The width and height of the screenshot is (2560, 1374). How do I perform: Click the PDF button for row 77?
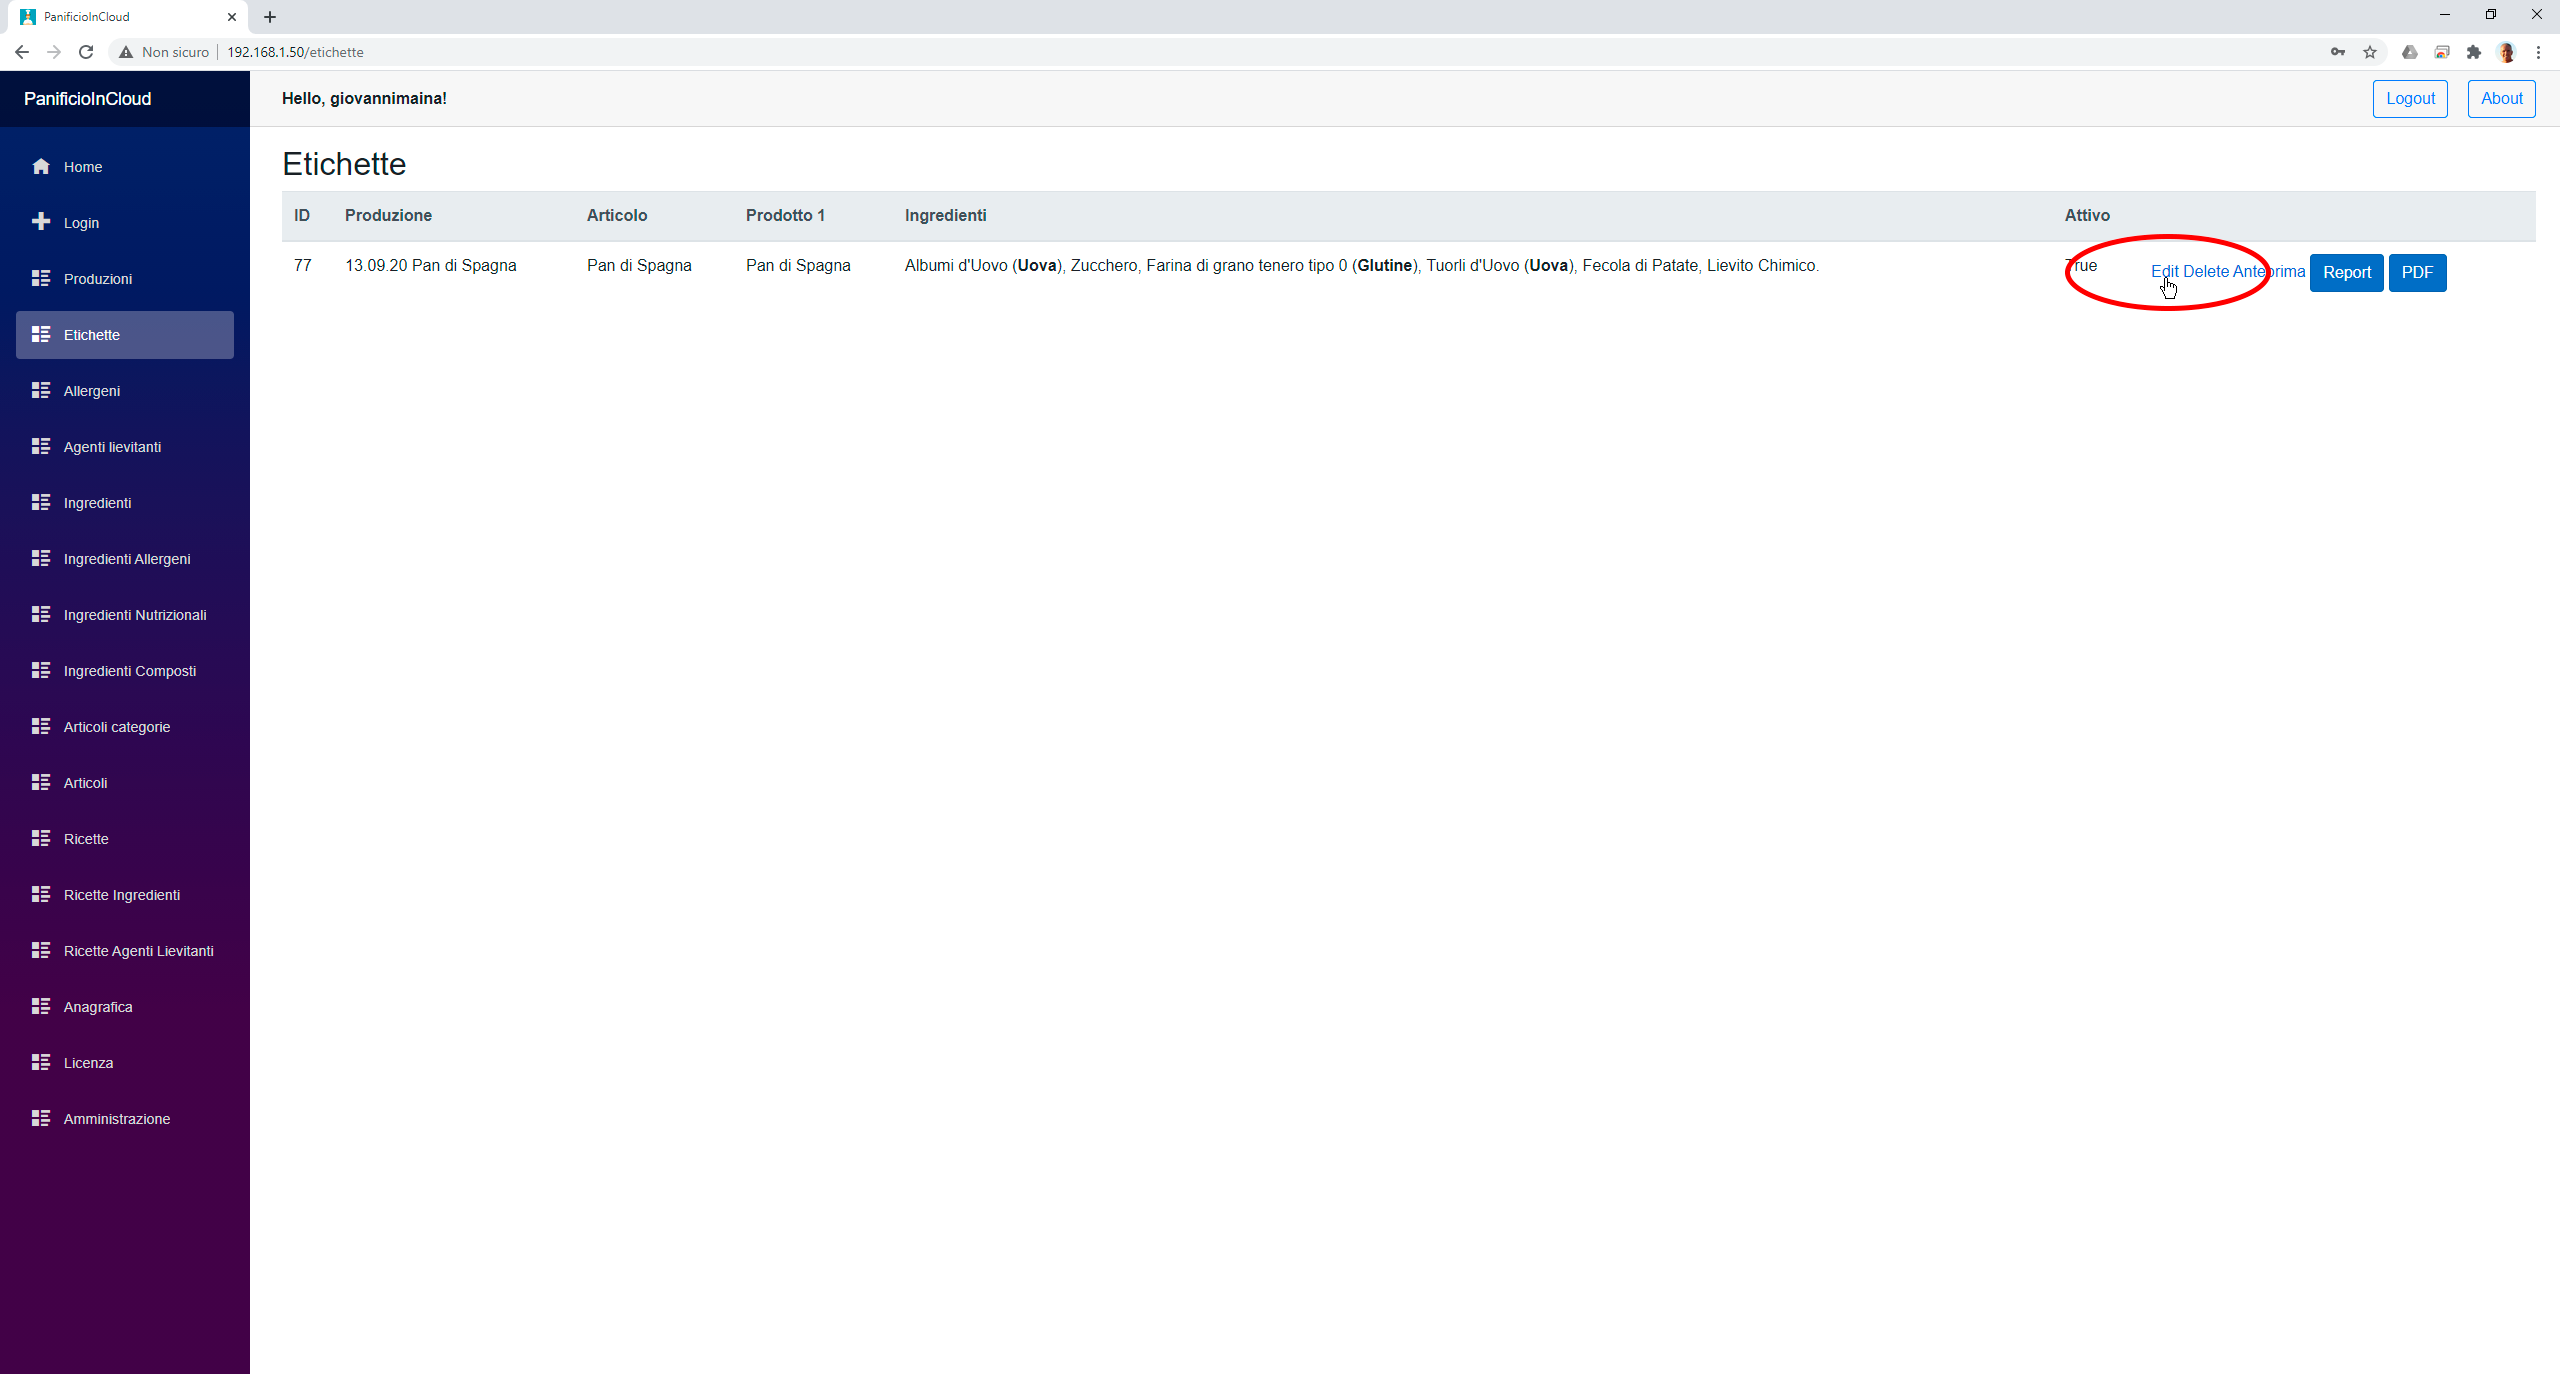click(2416, 271)
